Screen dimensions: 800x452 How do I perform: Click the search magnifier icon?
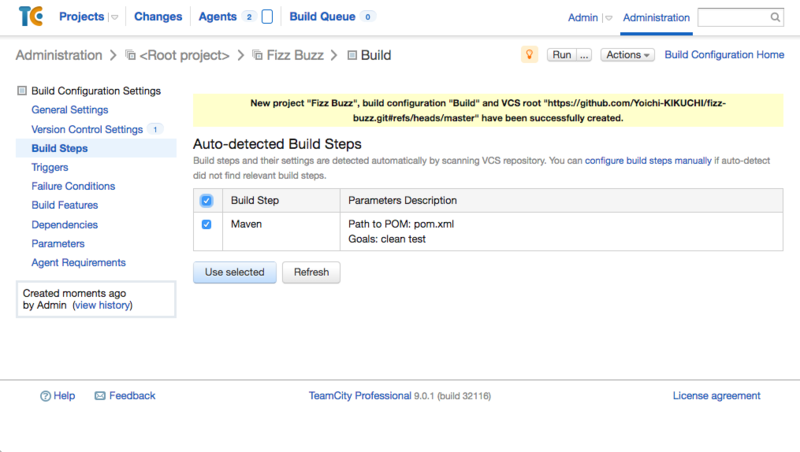point(776,17)
